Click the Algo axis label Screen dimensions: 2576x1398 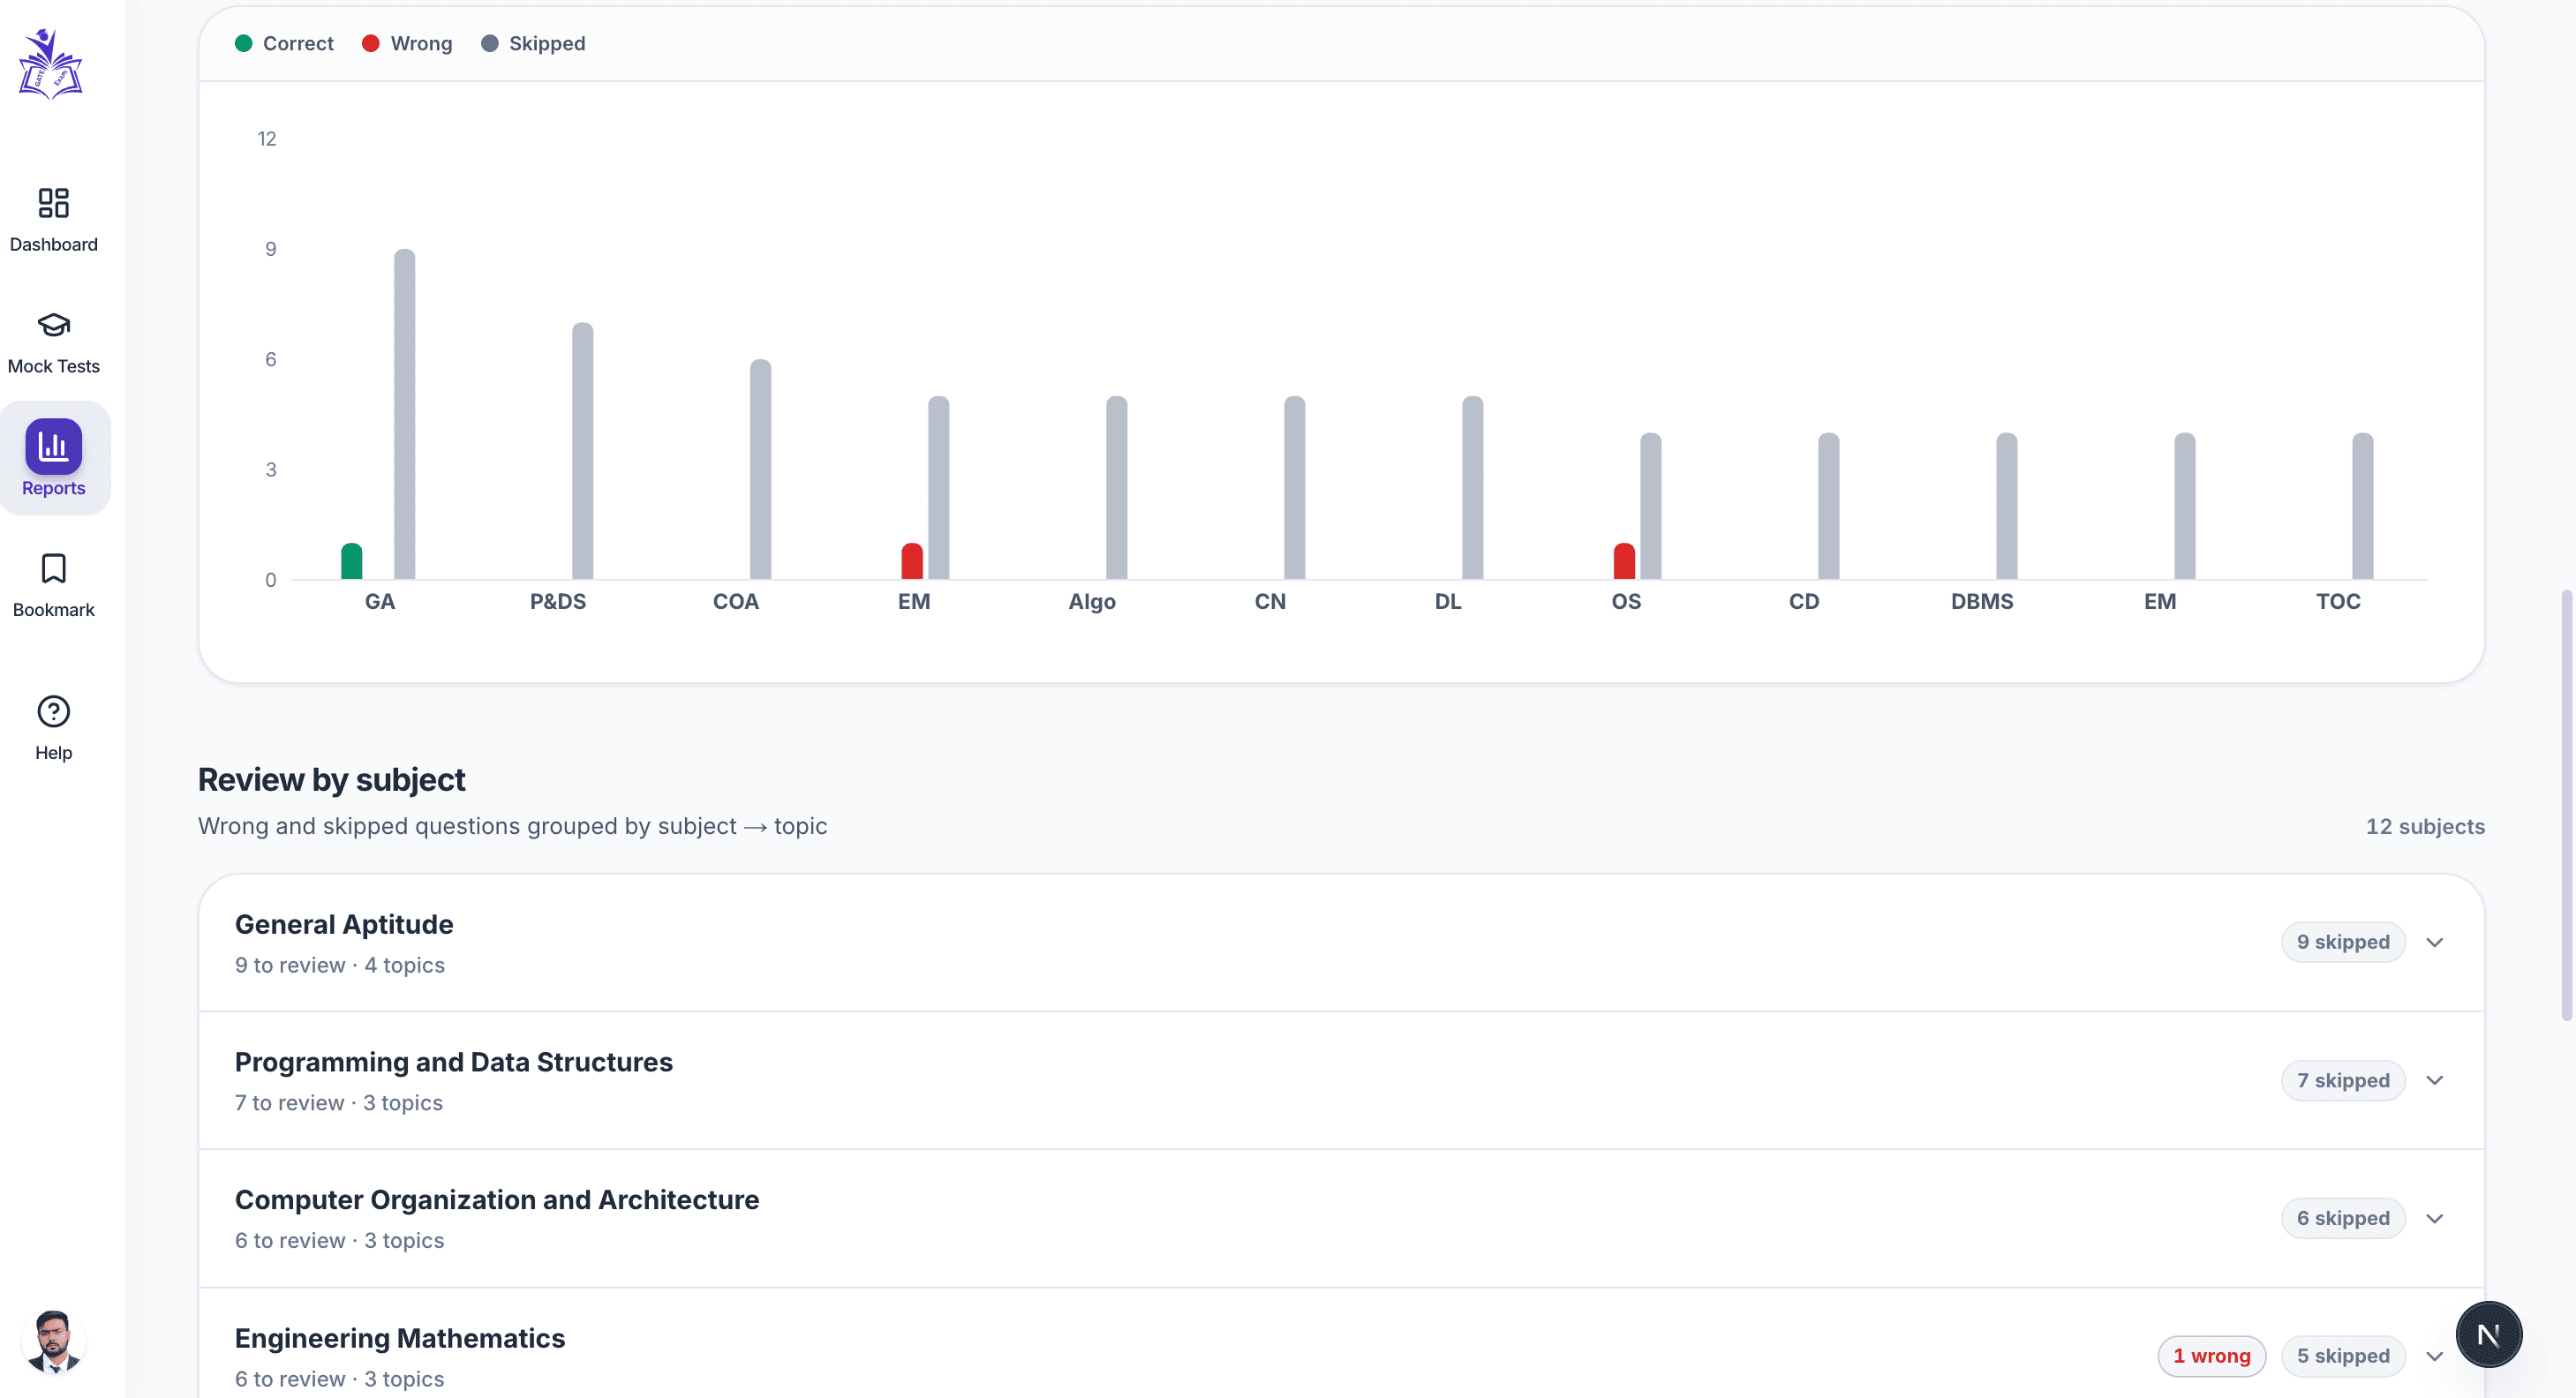click(x=1092, y=601)
